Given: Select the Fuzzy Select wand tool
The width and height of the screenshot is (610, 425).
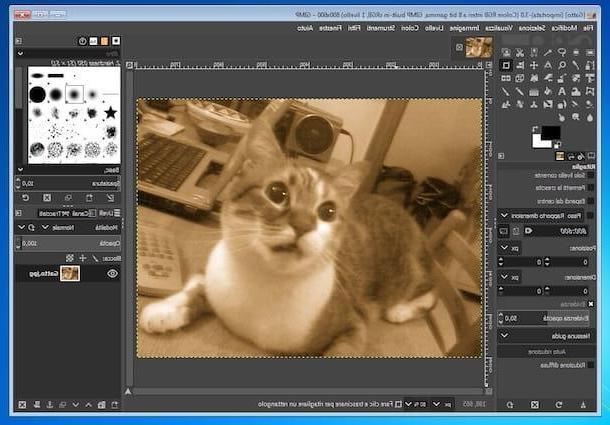Looking at the screenshot, I should click(548, 53).
